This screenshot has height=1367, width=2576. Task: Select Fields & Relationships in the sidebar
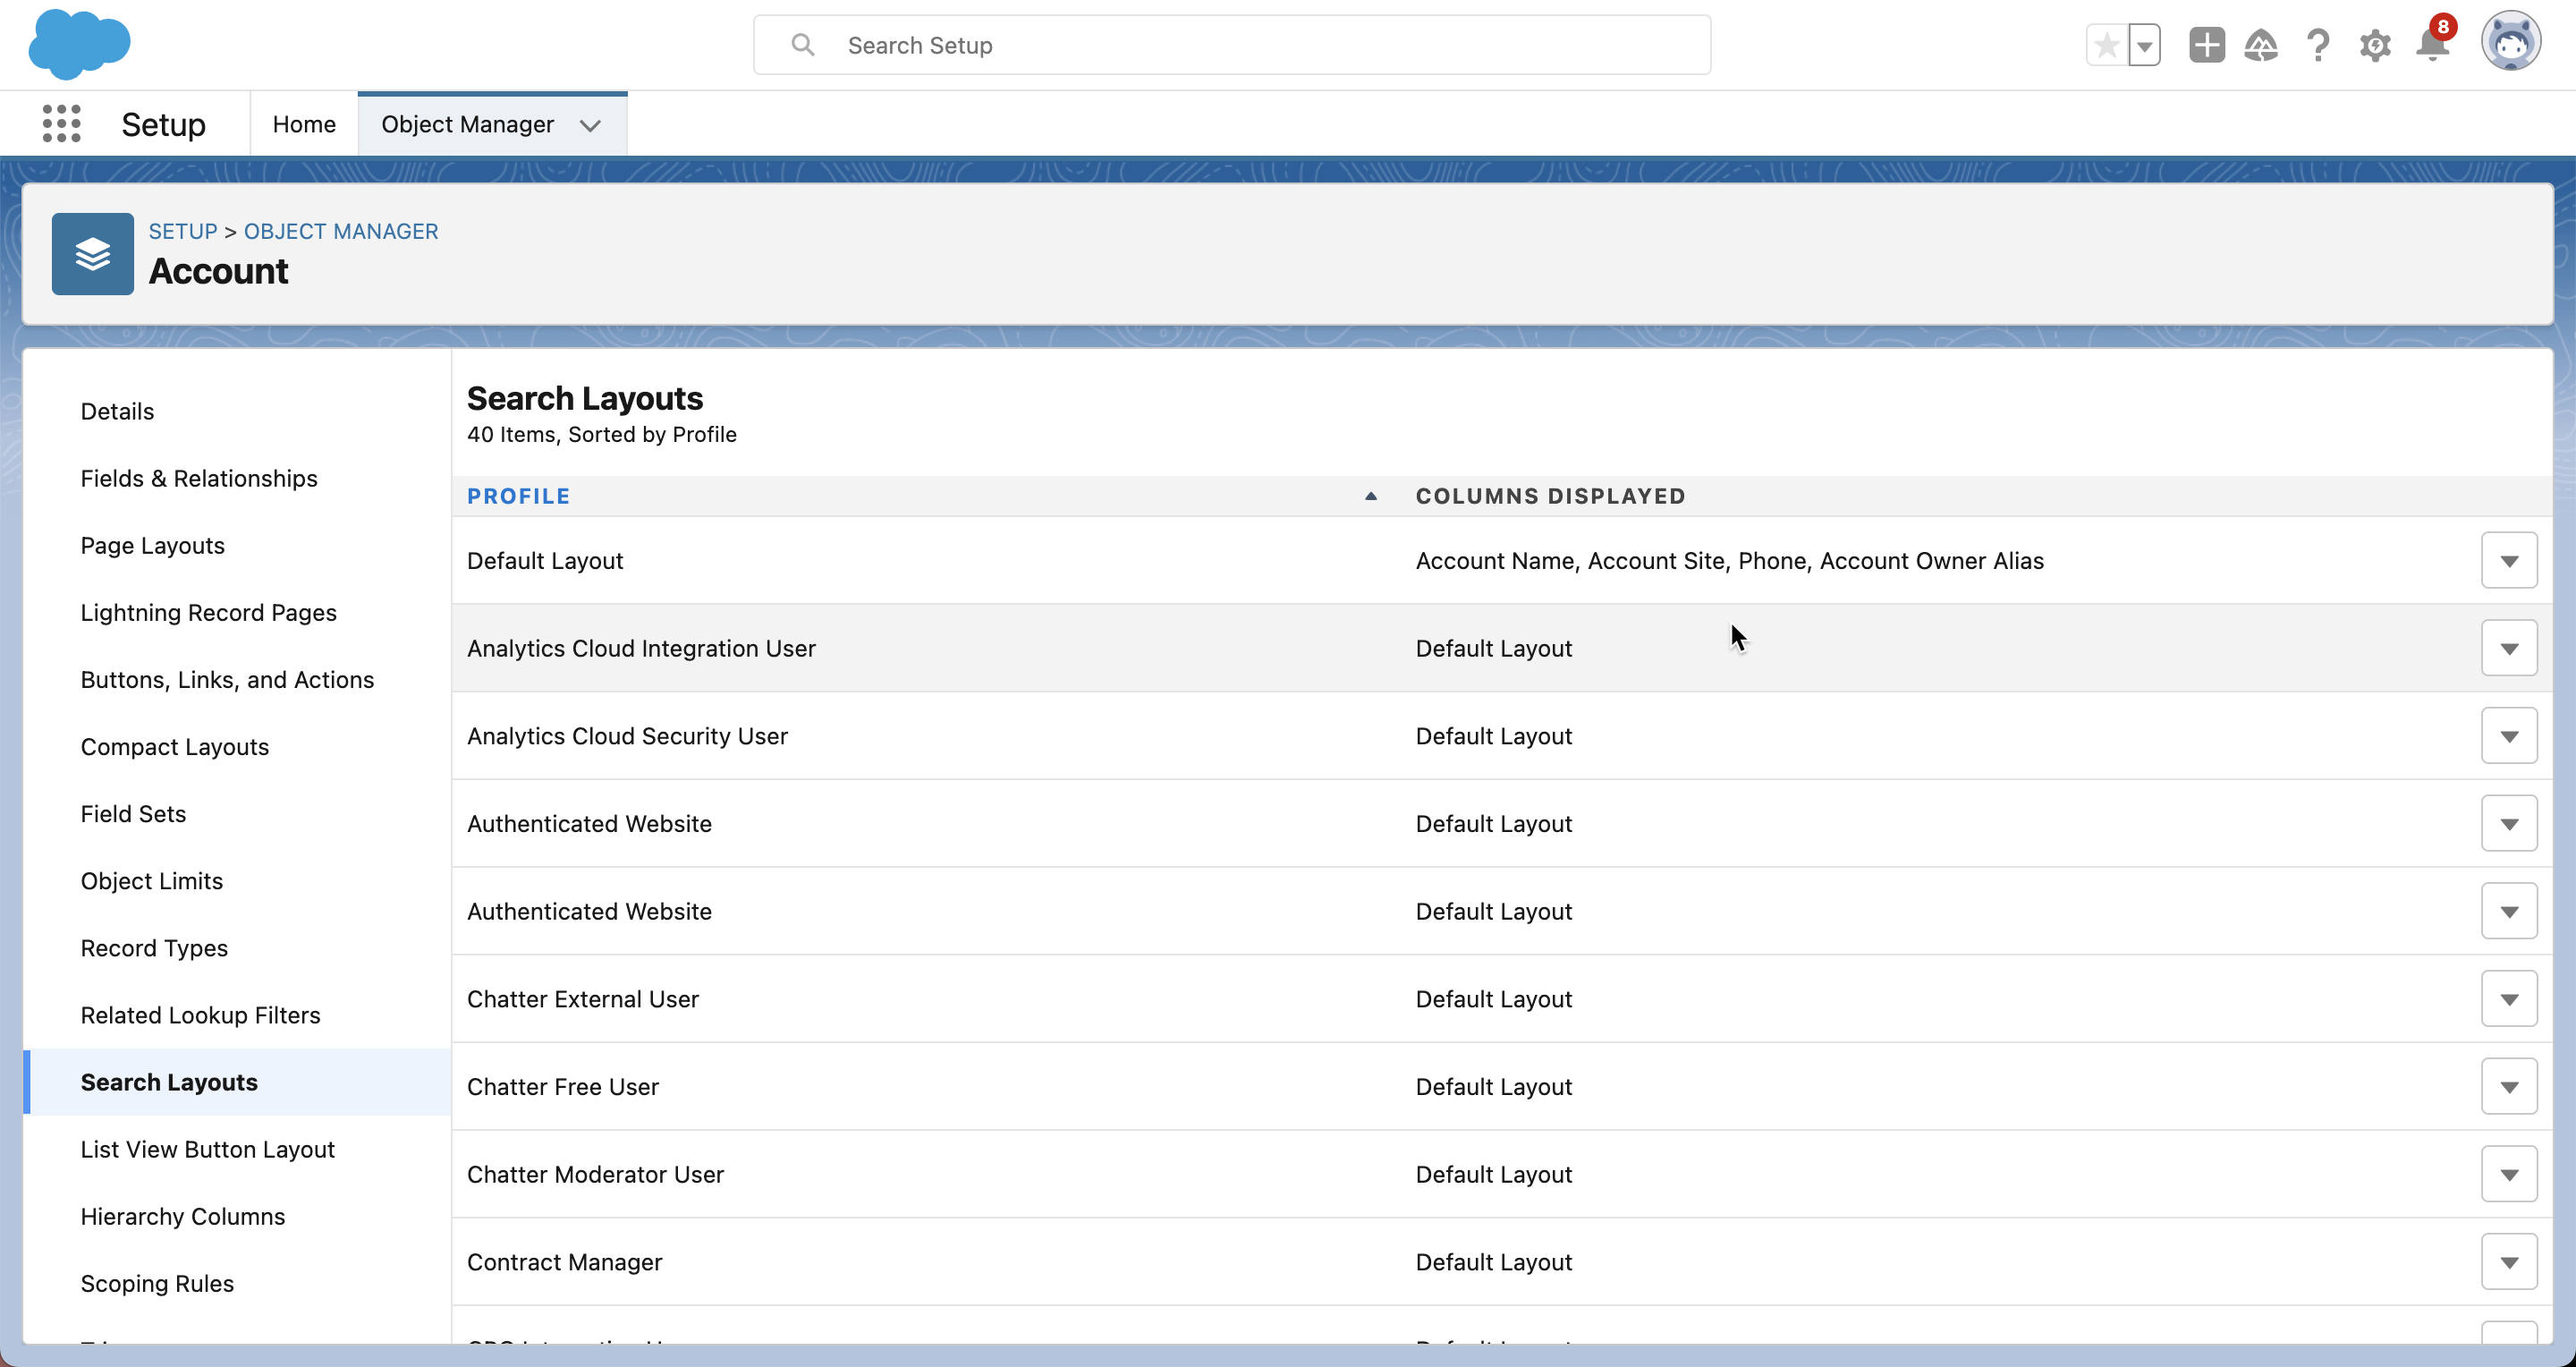coord(198,478)
